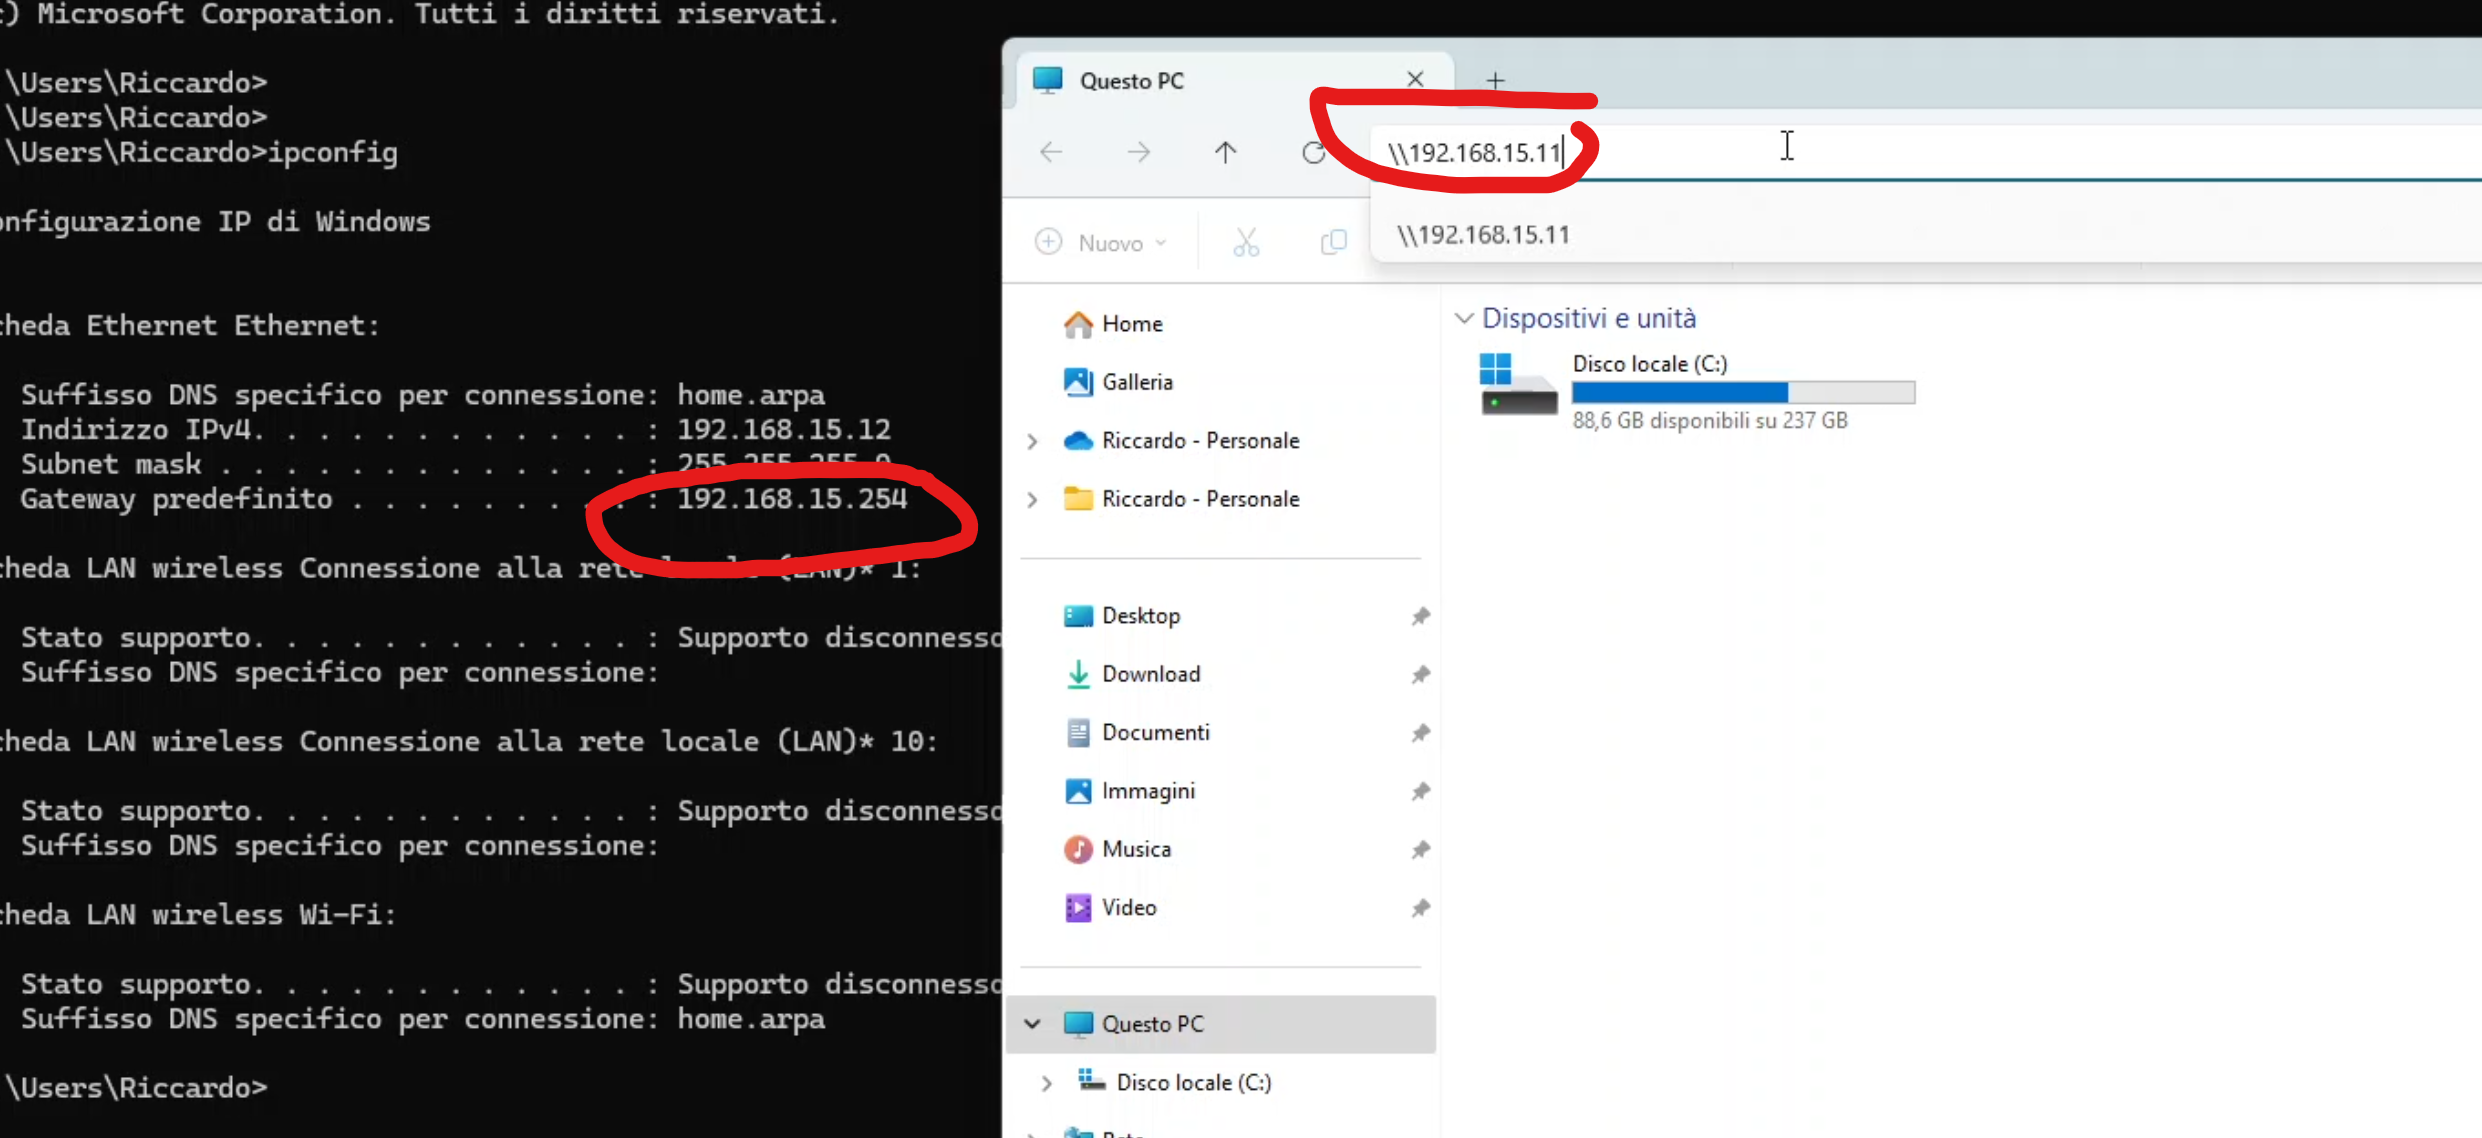Click the Copy icon in toolbar
Viewport: 2482px width, 1138px height.
coord(1333,242)
